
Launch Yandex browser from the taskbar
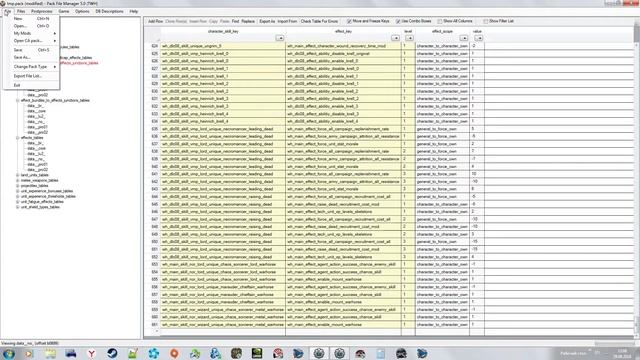pyautogui.click(x=91, y=353)
